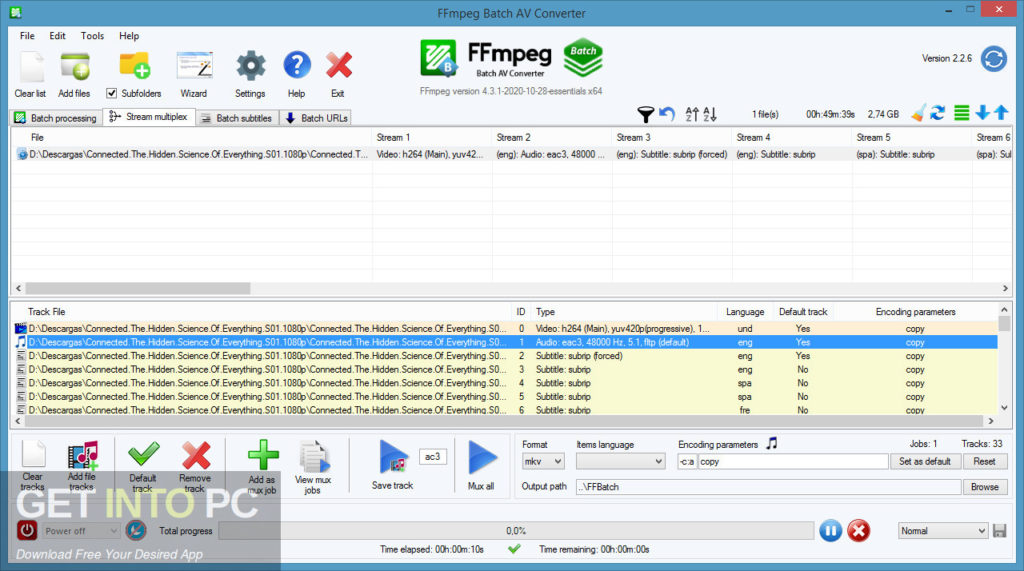The height and width of the screenshot is (571, 1024).
Task: Open the Format mkv dropdown
Action: pos(543,461)
